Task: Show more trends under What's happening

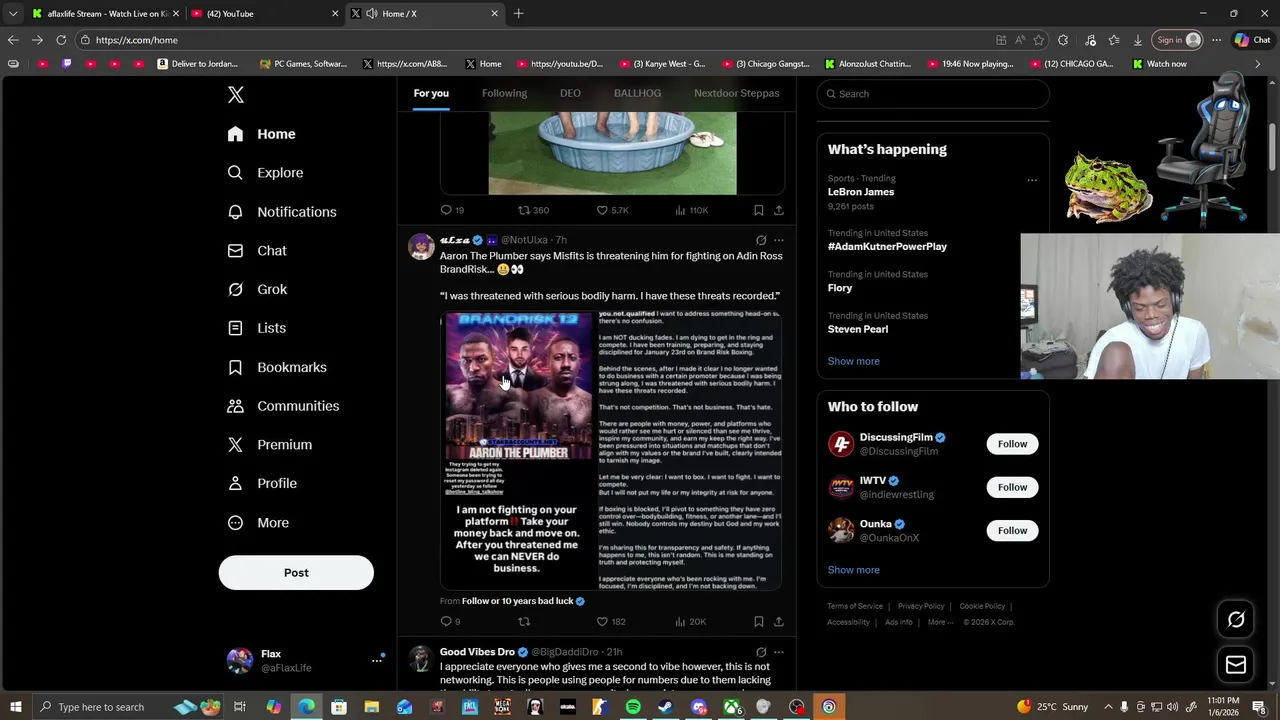Action: [853, 361]
